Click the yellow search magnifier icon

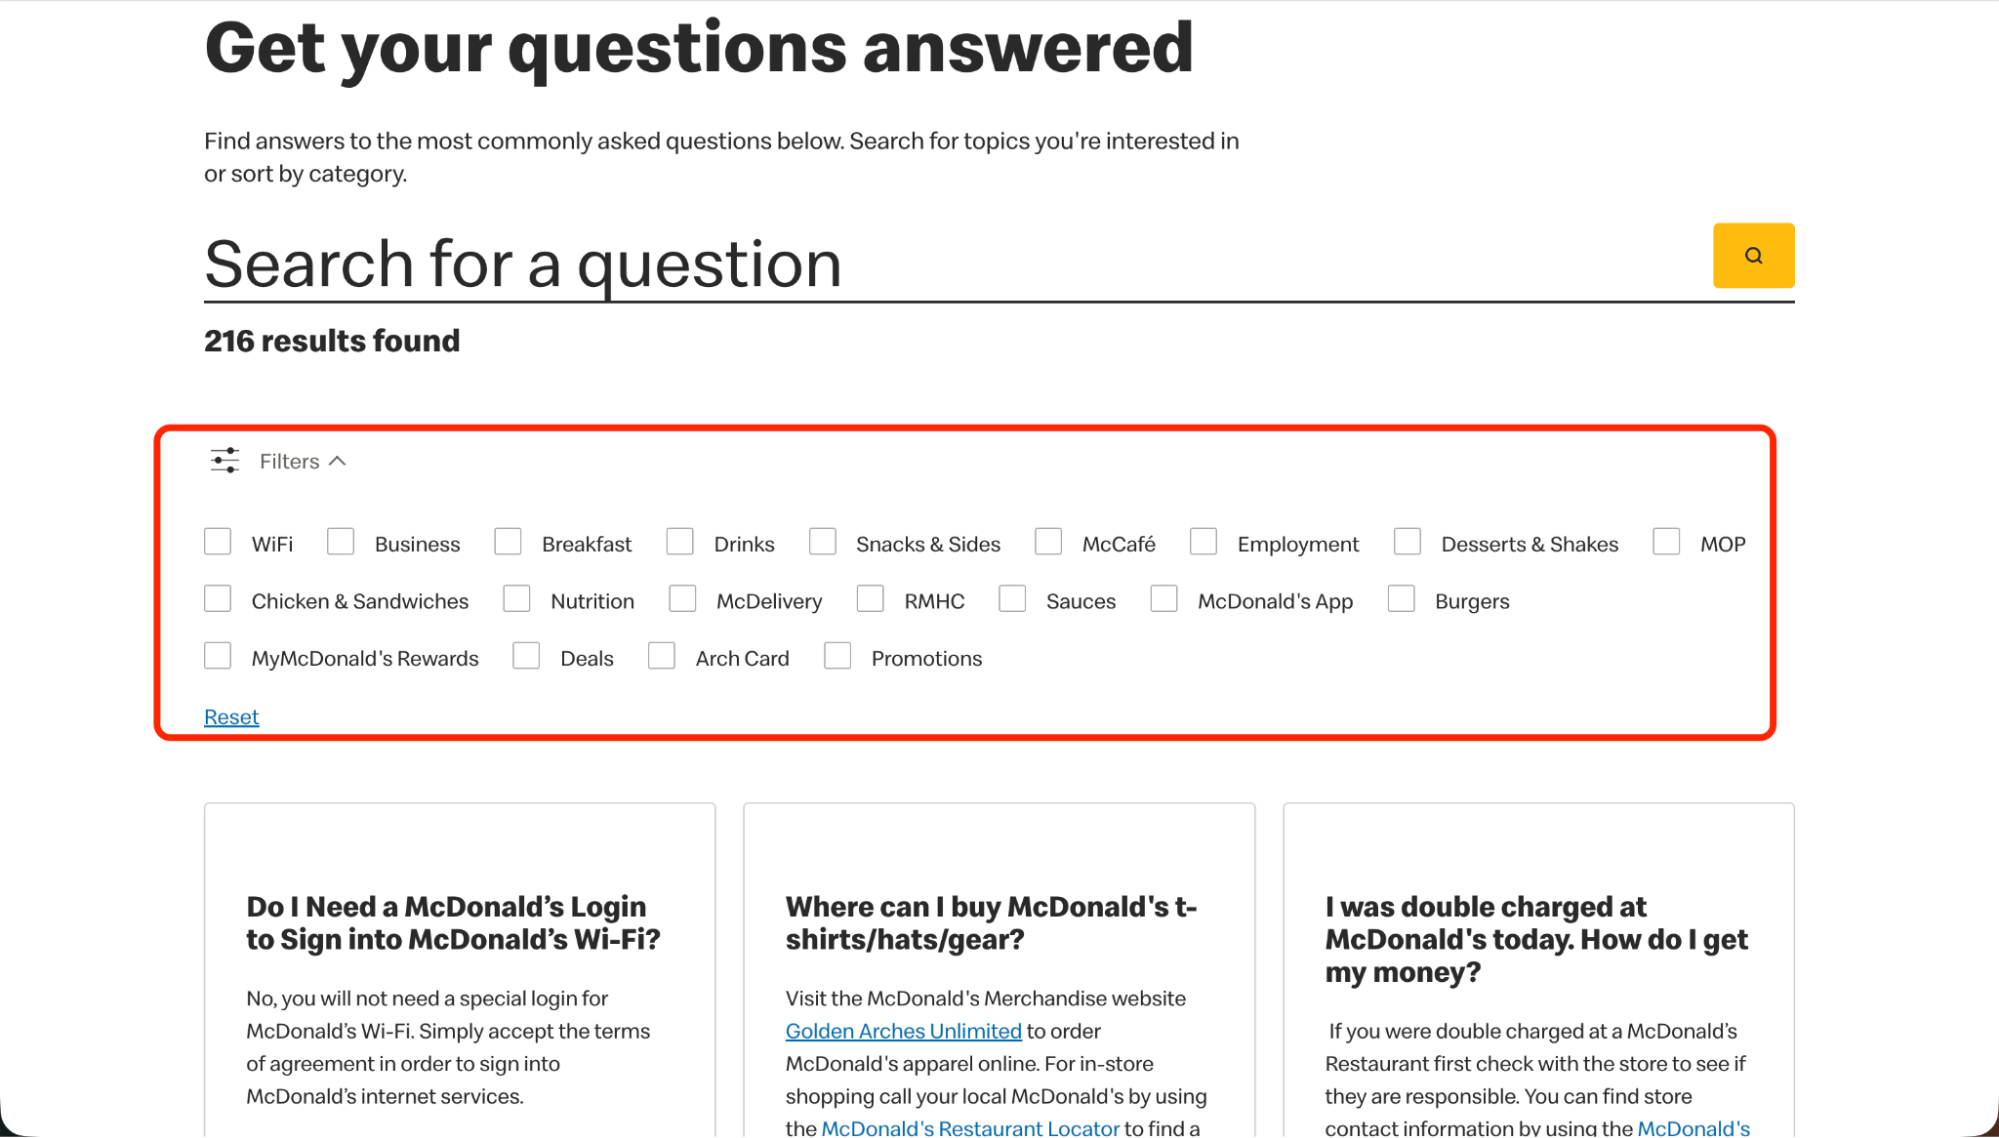(1753, 255)
